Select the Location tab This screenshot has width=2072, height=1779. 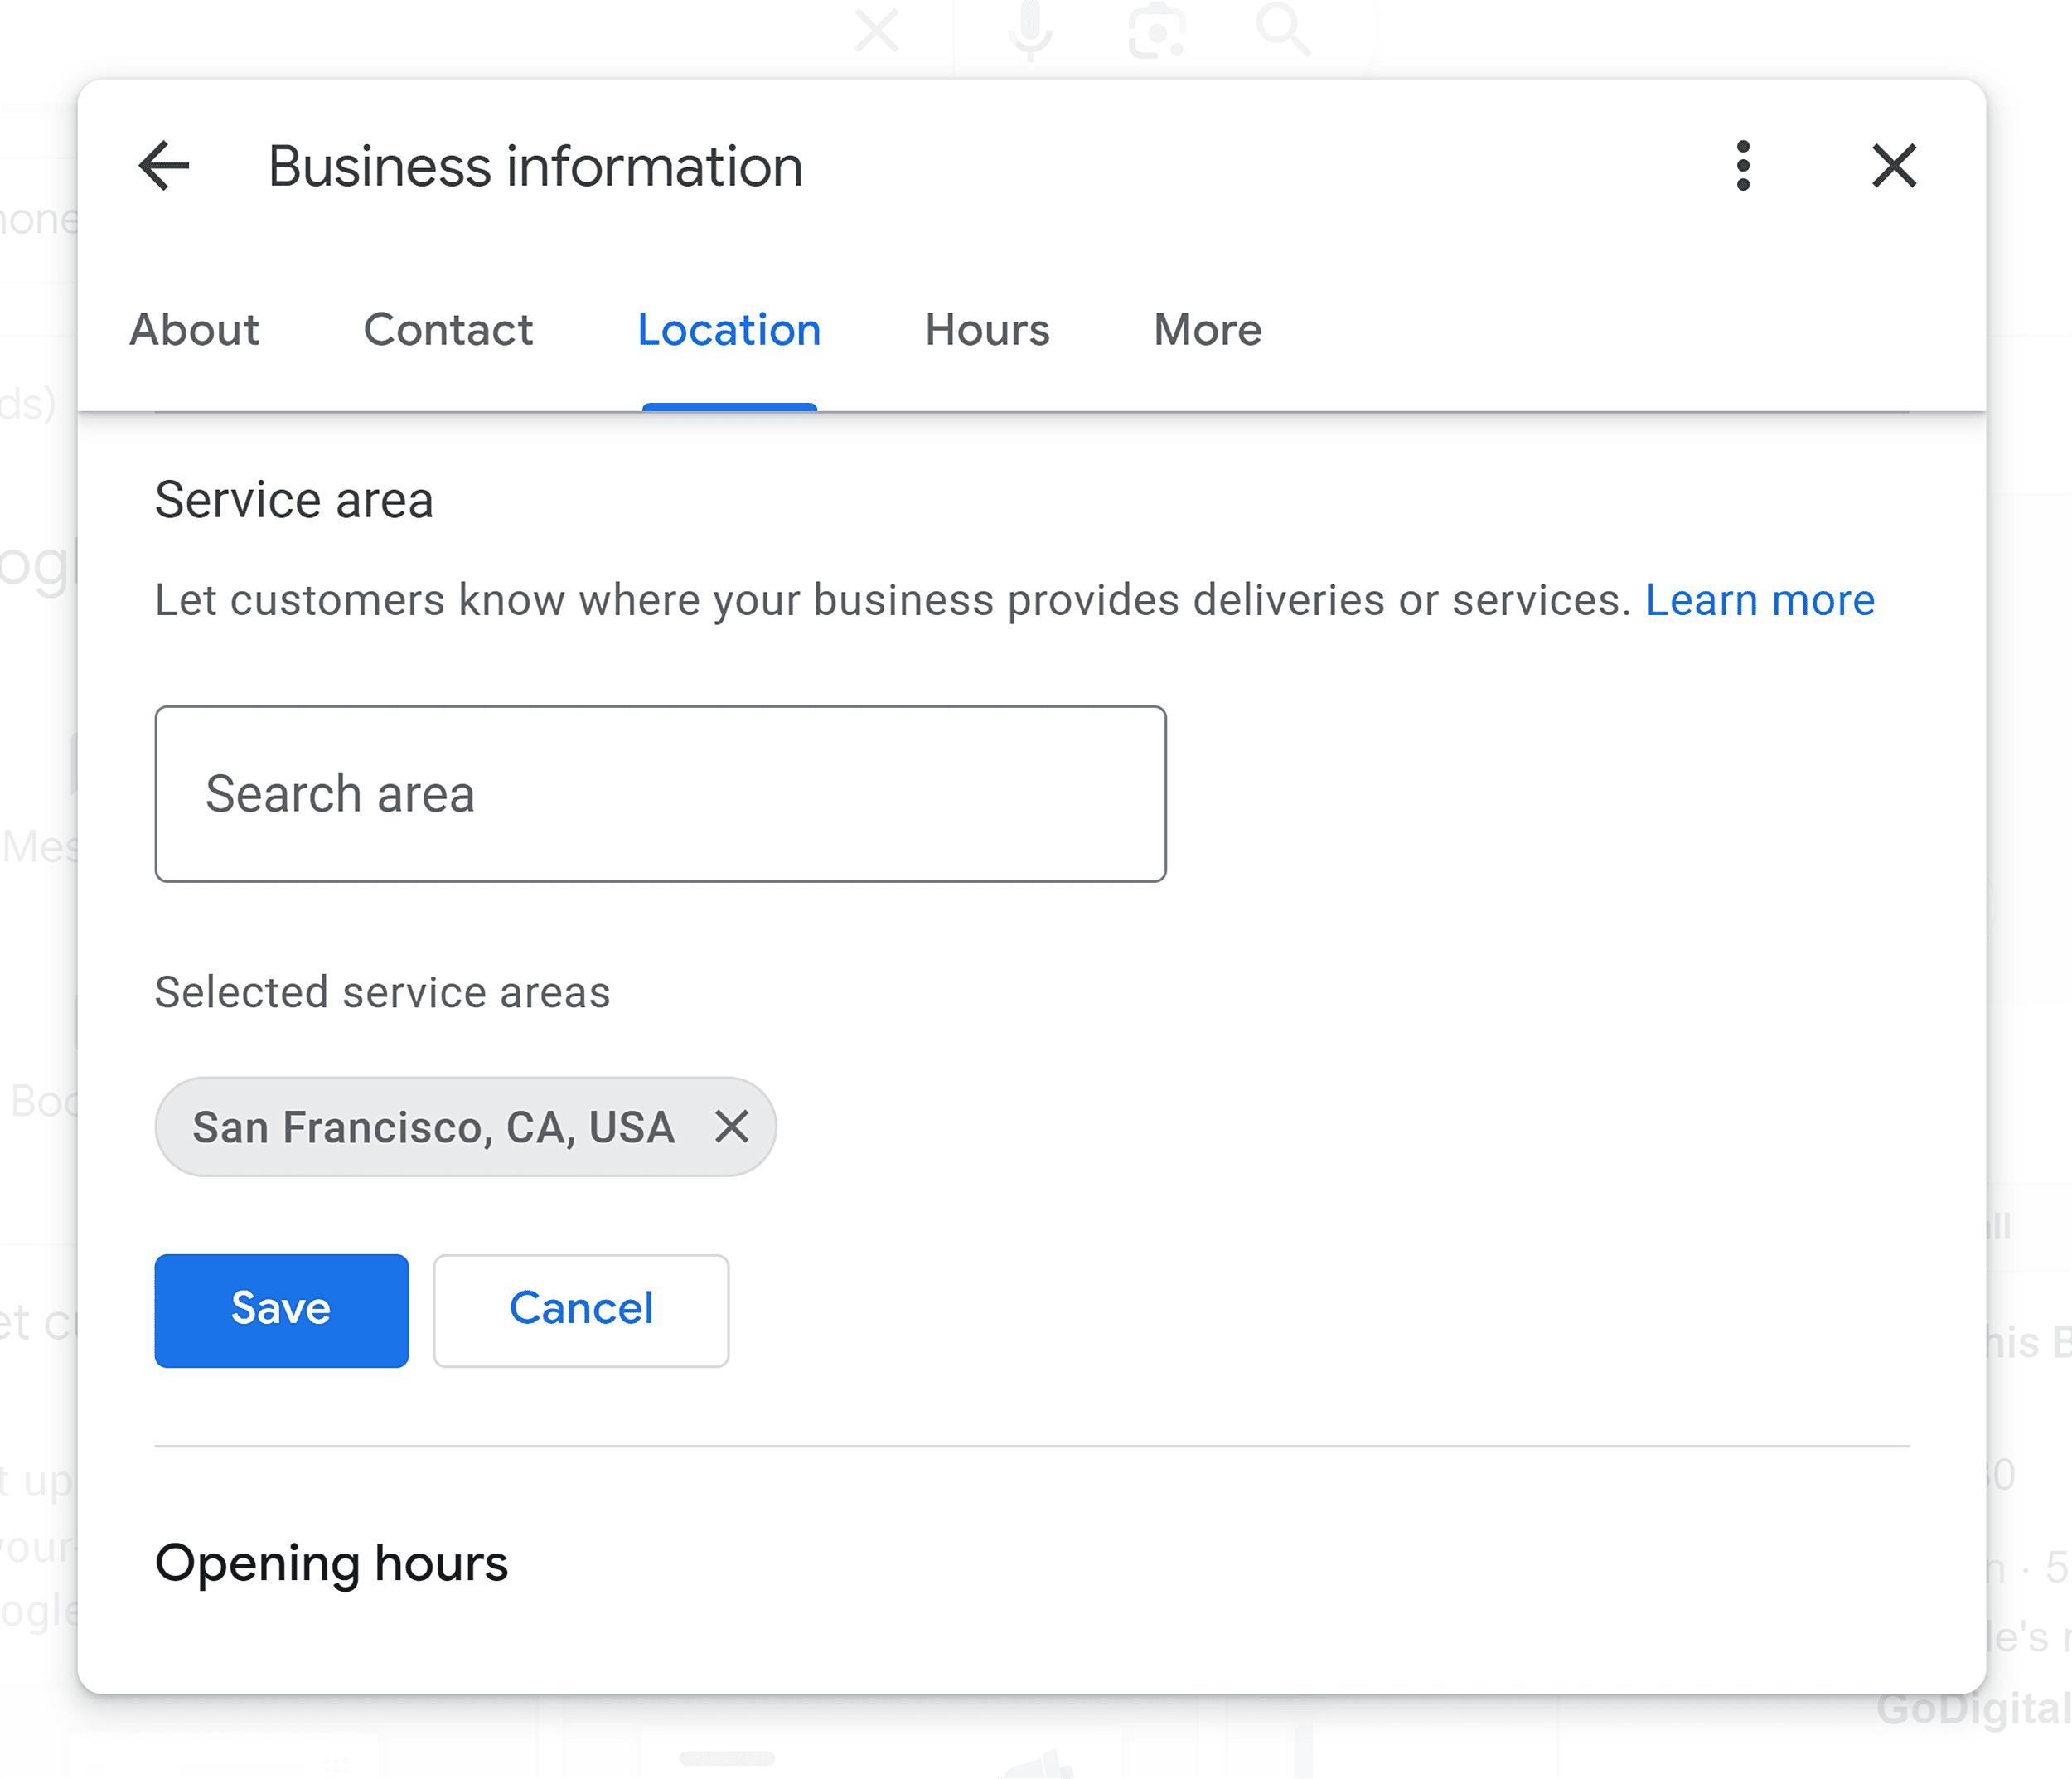(729, 330)
